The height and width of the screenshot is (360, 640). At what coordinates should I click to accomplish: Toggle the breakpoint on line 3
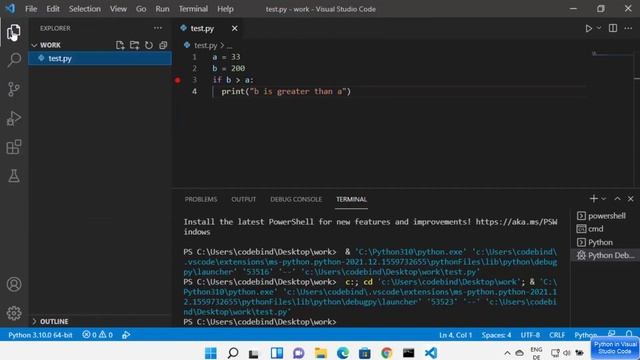pos(177,80)
